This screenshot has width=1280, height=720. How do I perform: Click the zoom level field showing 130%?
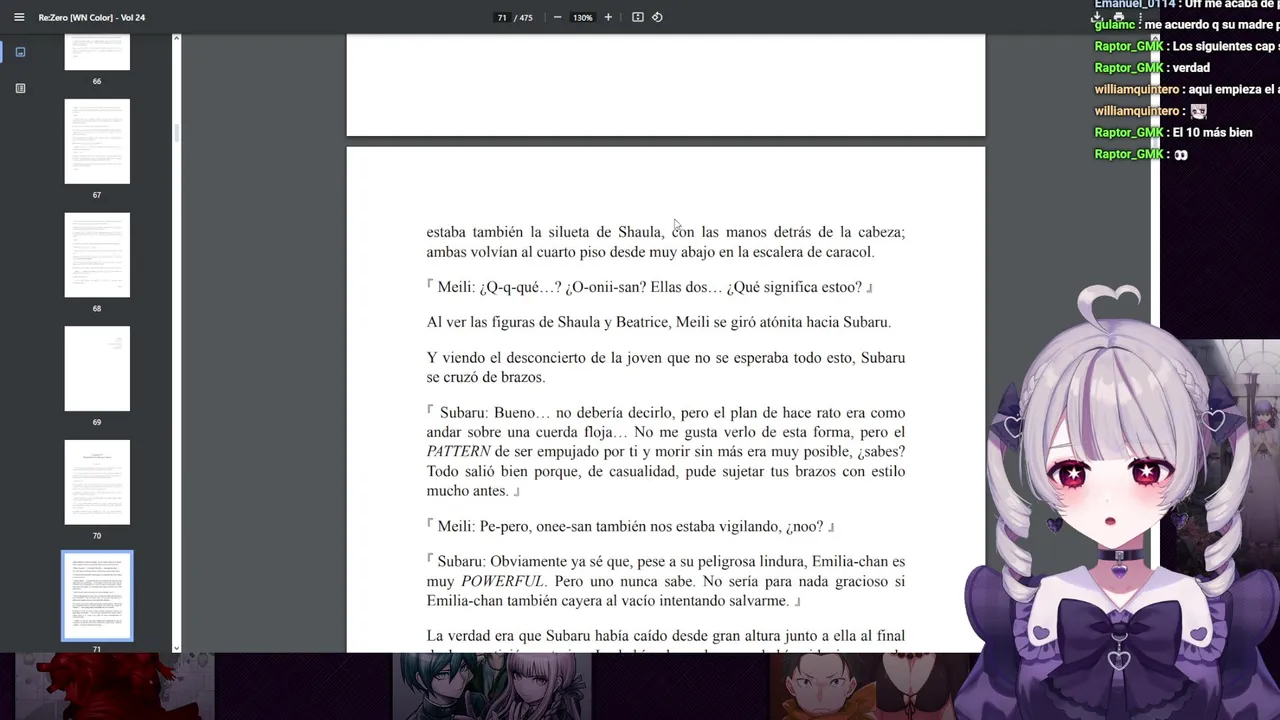(583, 17)
